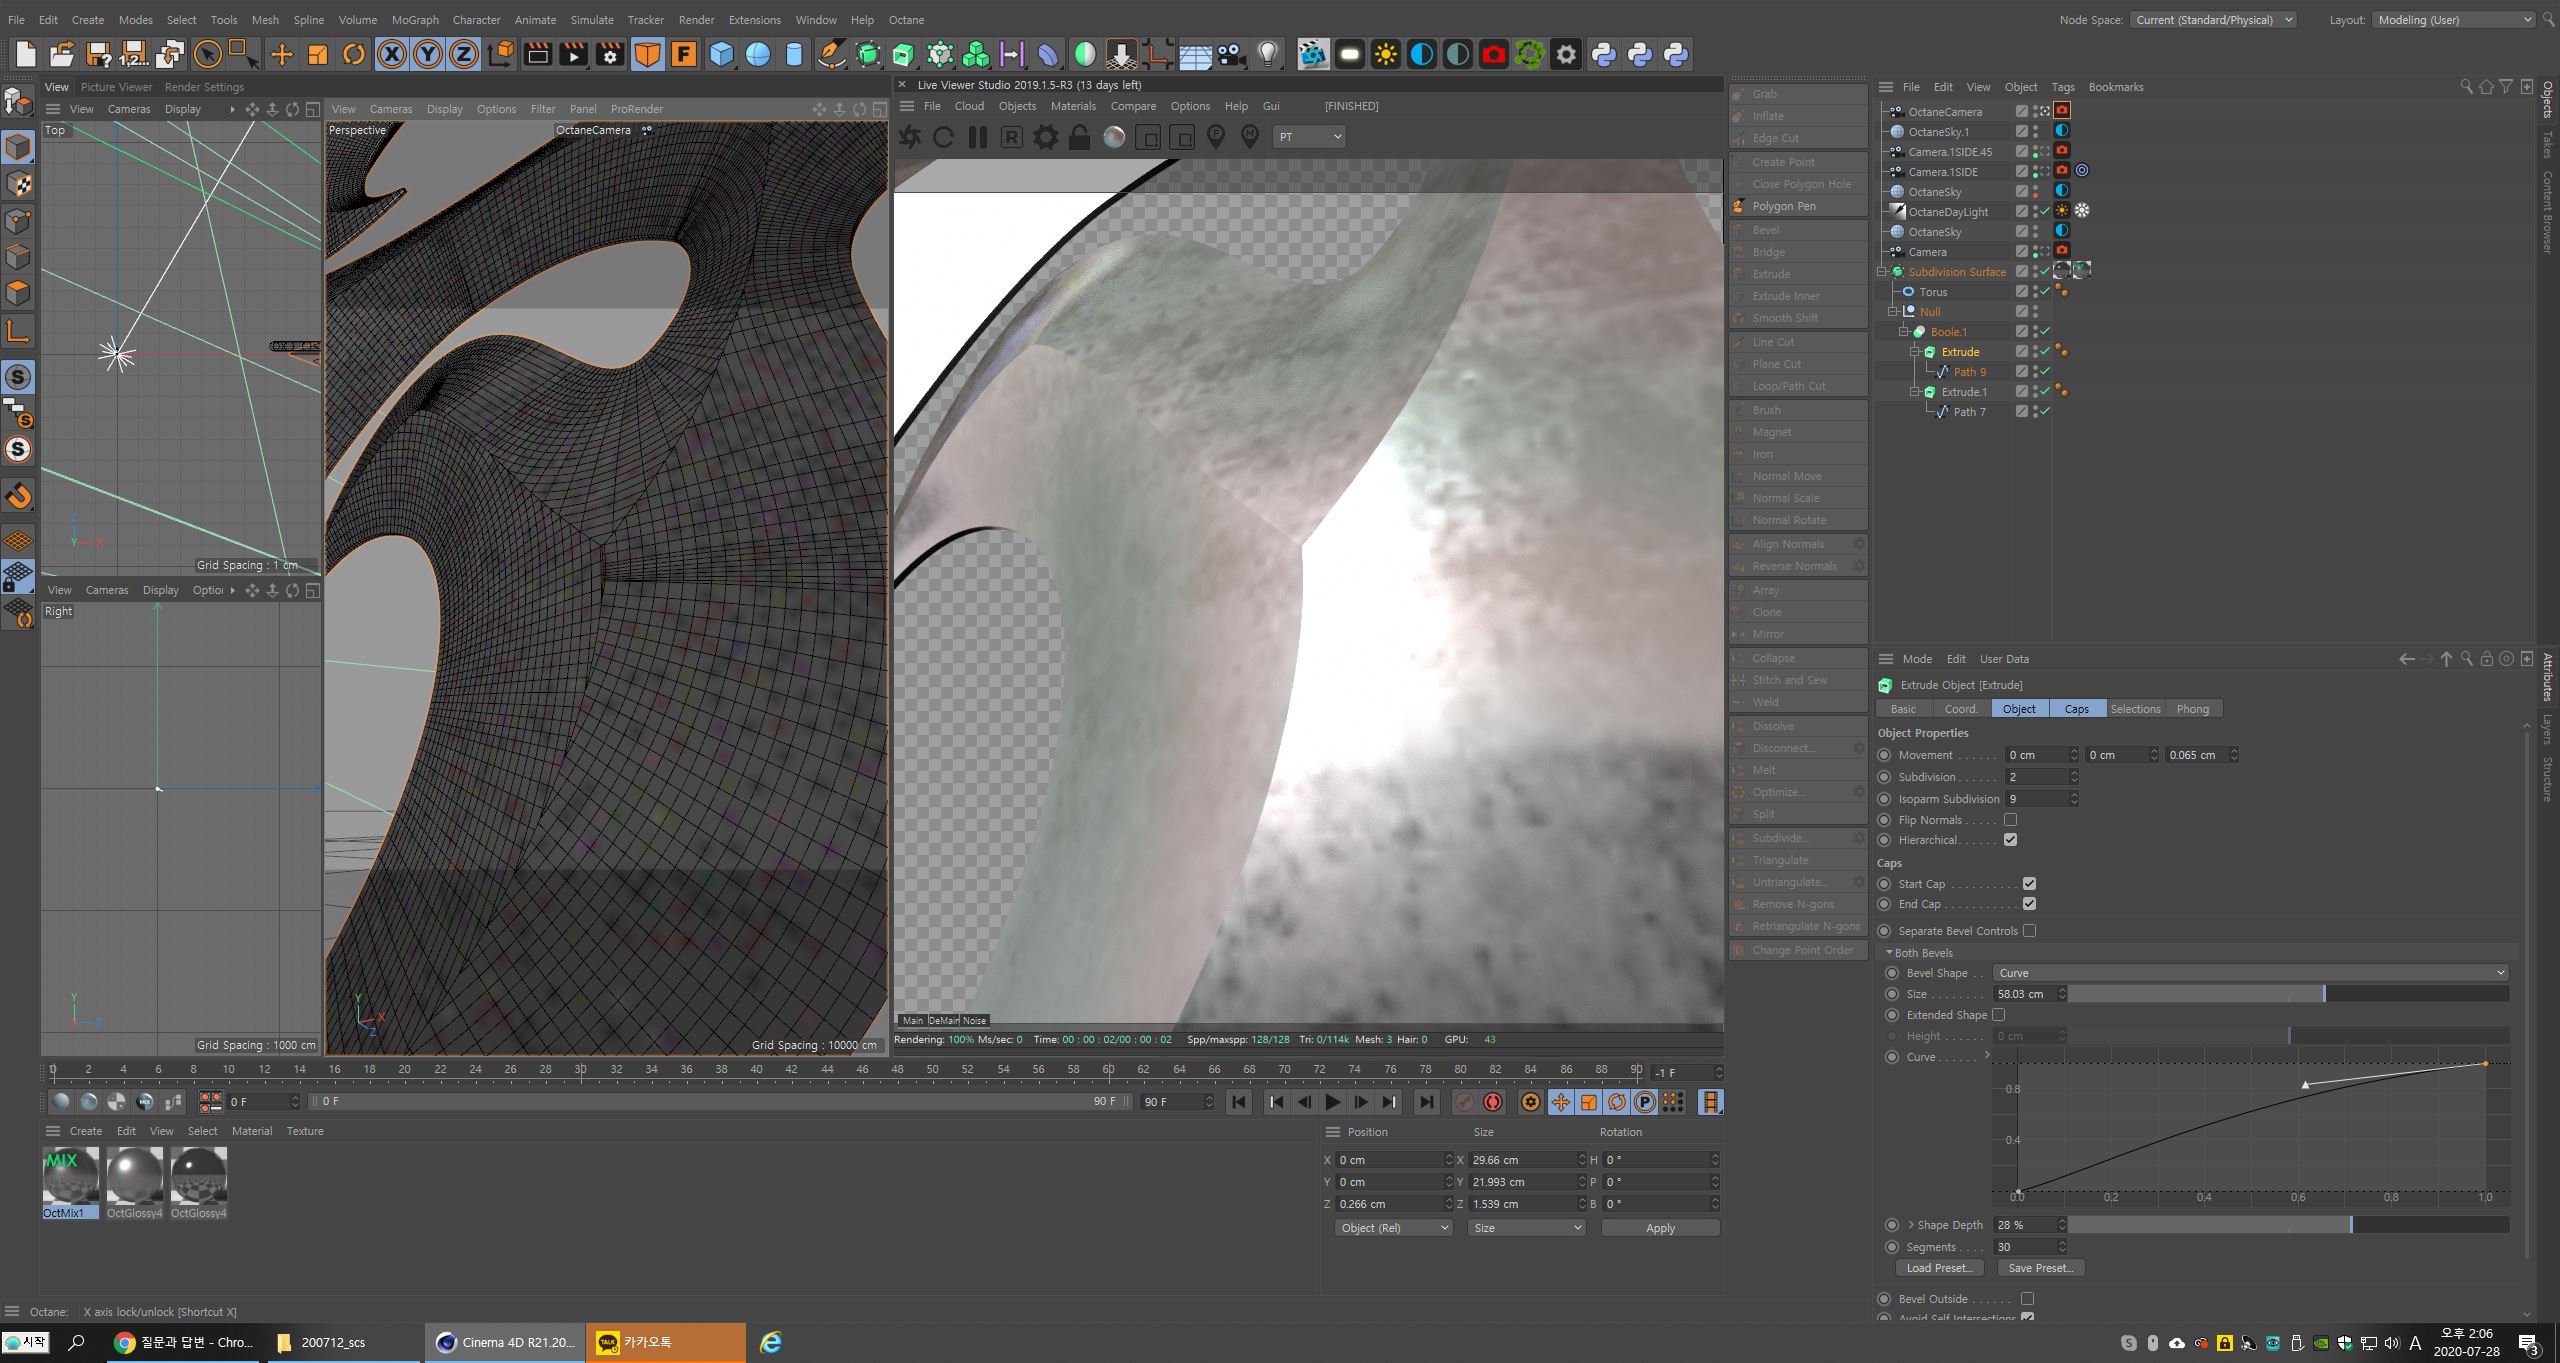Add a Cube primitive from toolbar
2560x1363 pixels.
[x=721, y=54]
